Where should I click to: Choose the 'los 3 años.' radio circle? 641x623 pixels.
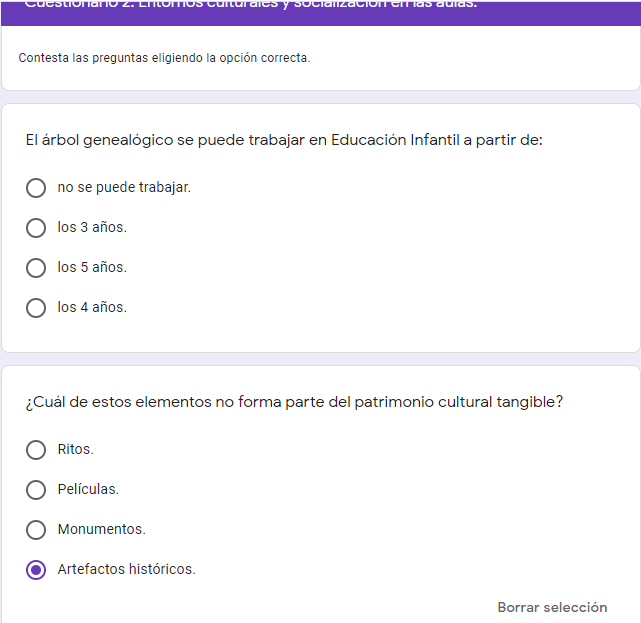tap(36, 228)
